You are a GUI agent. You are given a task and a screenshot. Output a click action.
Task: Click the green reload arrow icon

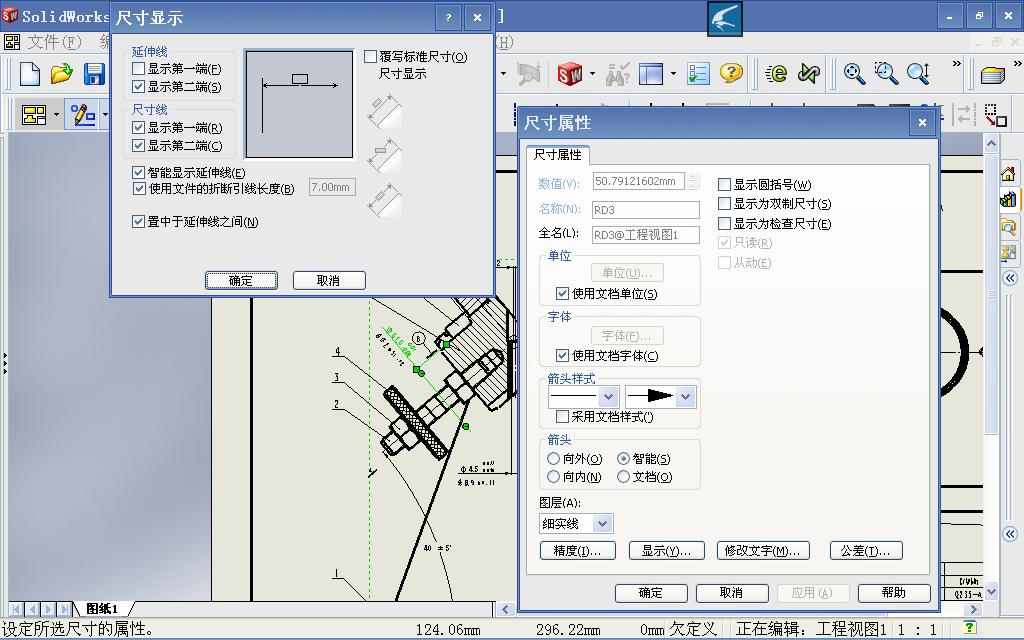coord(808,74)
